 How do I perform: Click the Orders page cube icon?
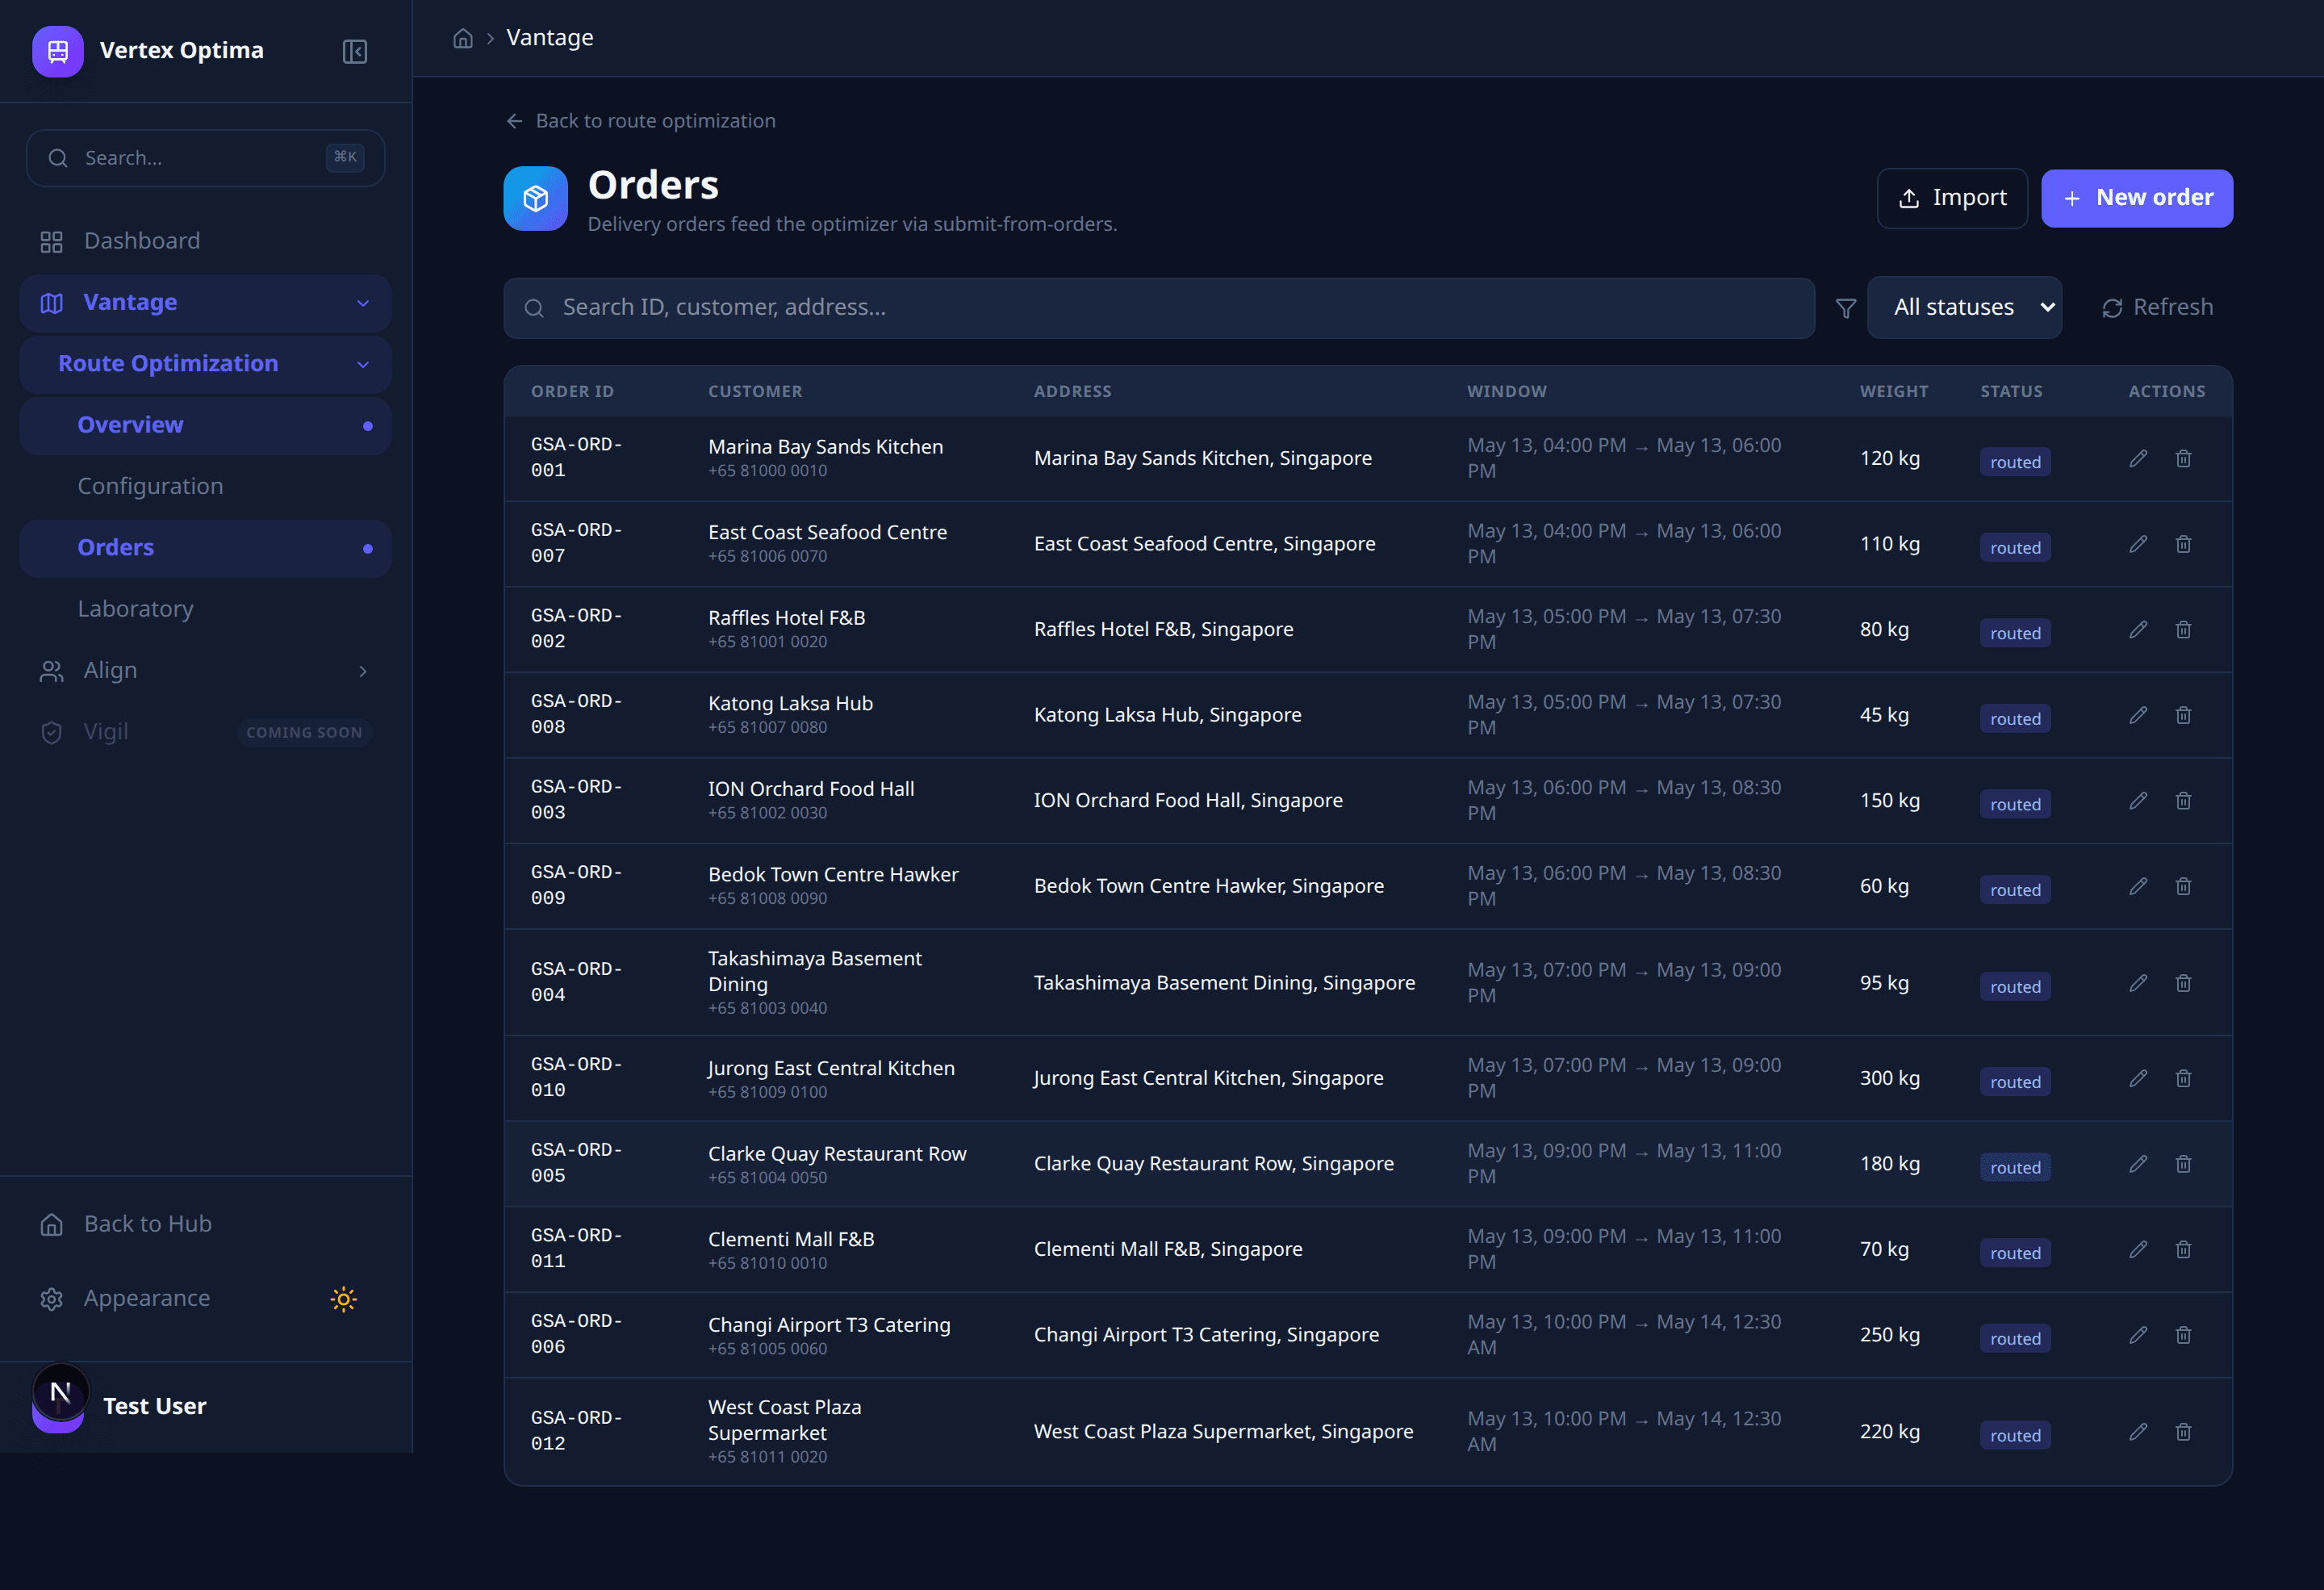(536, 198)
